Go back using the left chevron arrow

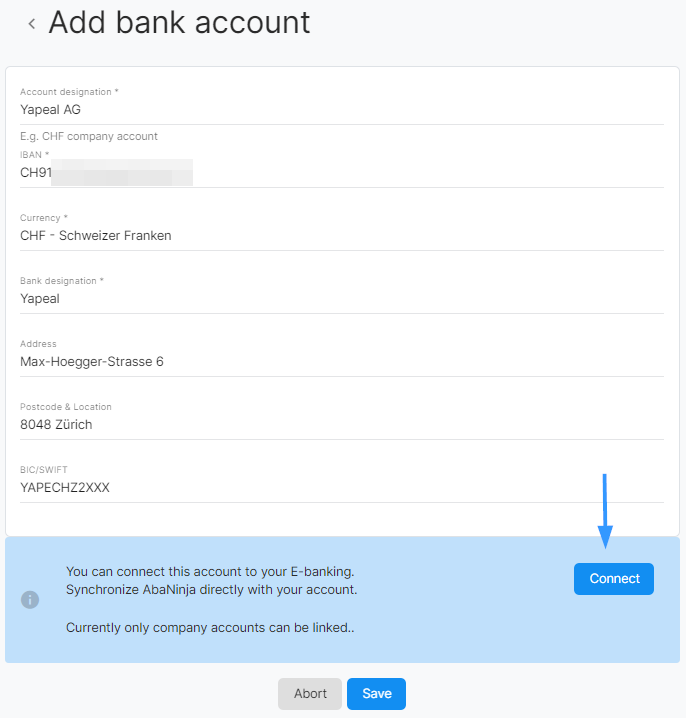click(x=32, y=24)
